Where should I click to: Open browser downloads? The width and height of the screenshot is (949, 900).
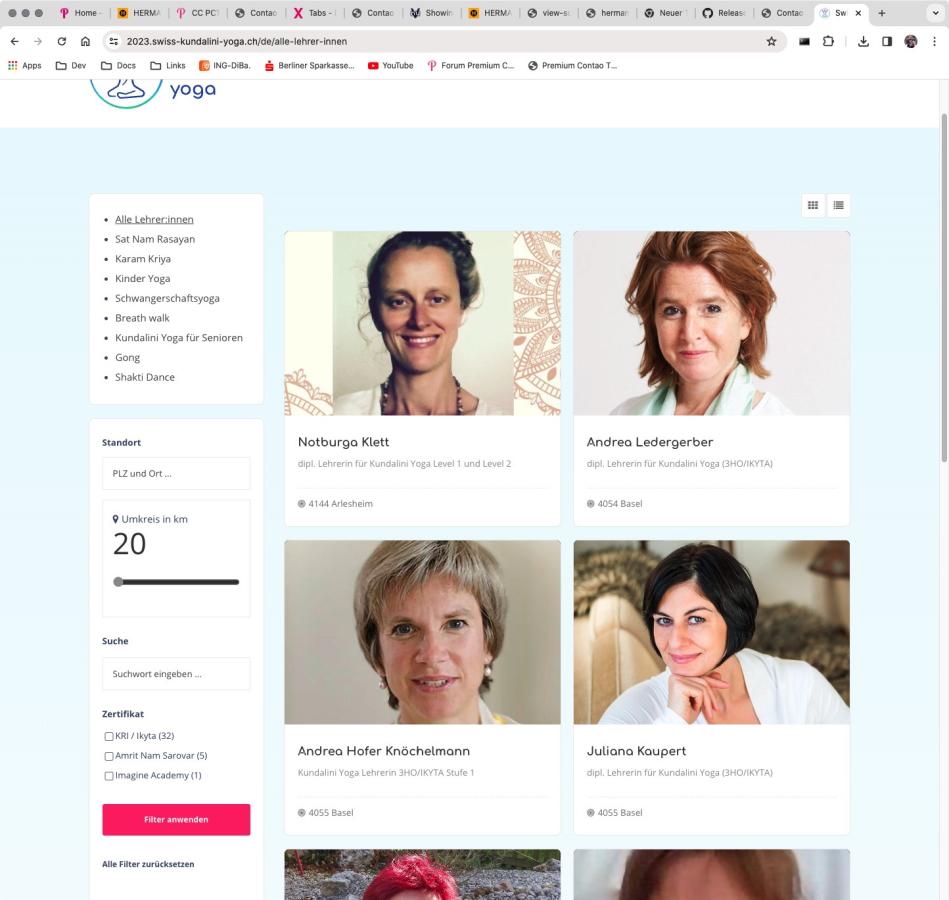[x=863, y=41]
